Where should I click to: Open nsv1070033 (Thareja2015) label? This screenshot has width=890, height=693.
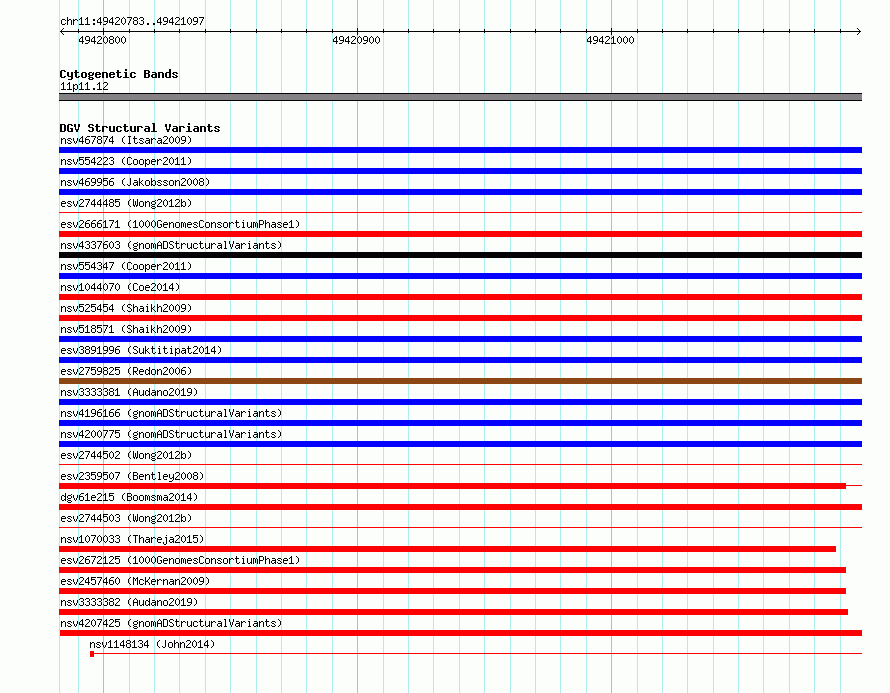click(x=132, y=539)
